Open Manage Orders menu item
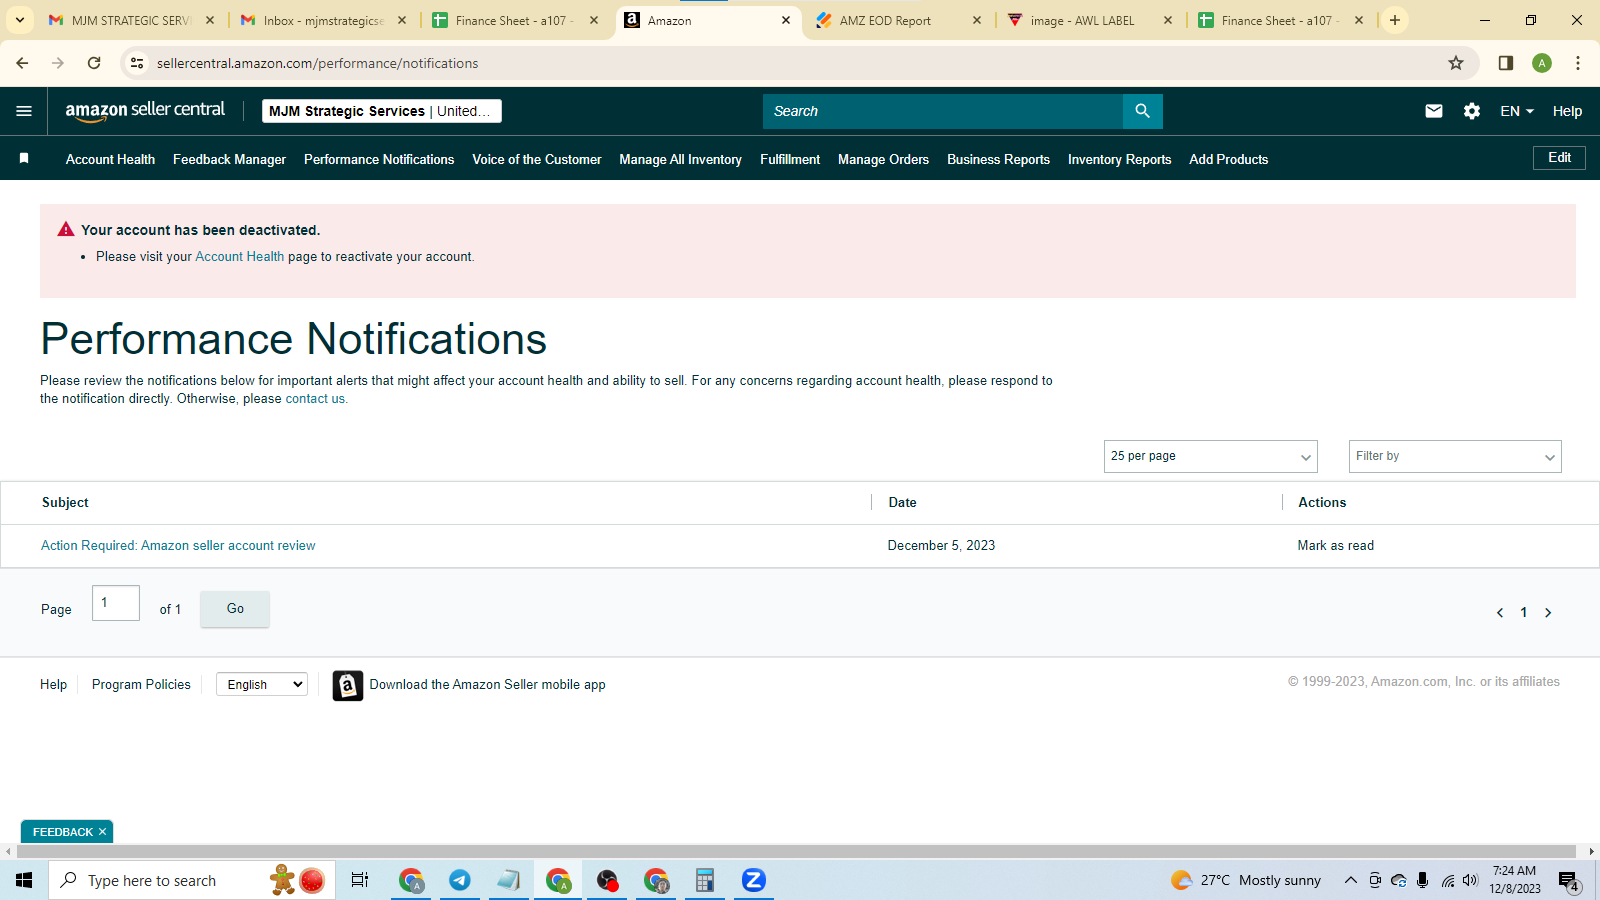This screenshot has width=1600, height=900. click(x=883, y=159)
